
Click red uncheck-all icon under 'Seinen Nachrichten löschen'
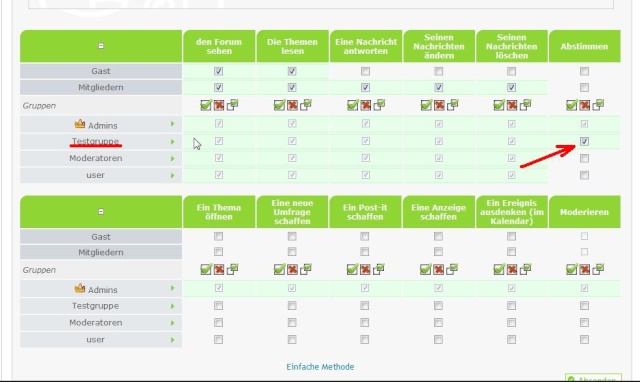(512, 105)
